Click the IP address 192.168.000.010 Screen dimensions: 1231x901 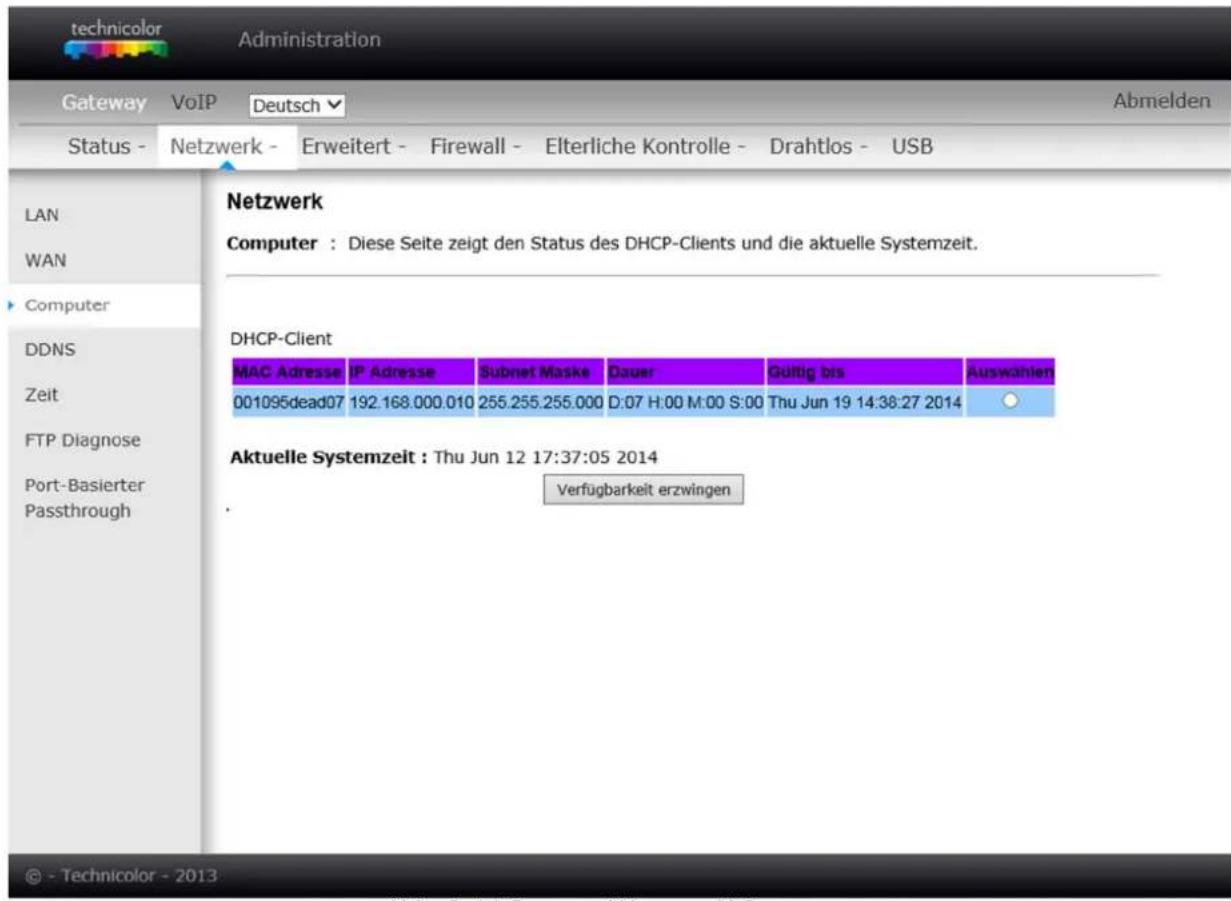click(411, 401)
